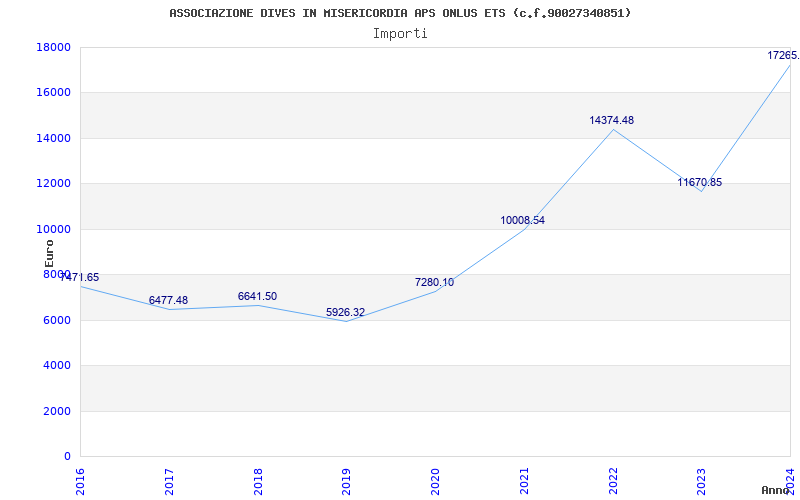Click the x-axis year 2023
The image size is (800, 500).
[x=702, y=482]
